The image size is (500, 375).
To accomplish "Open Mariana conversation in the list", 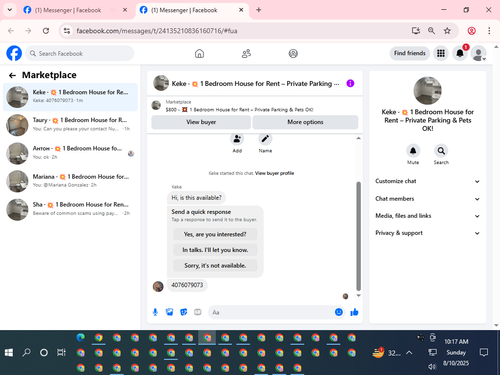I will 70,181.
